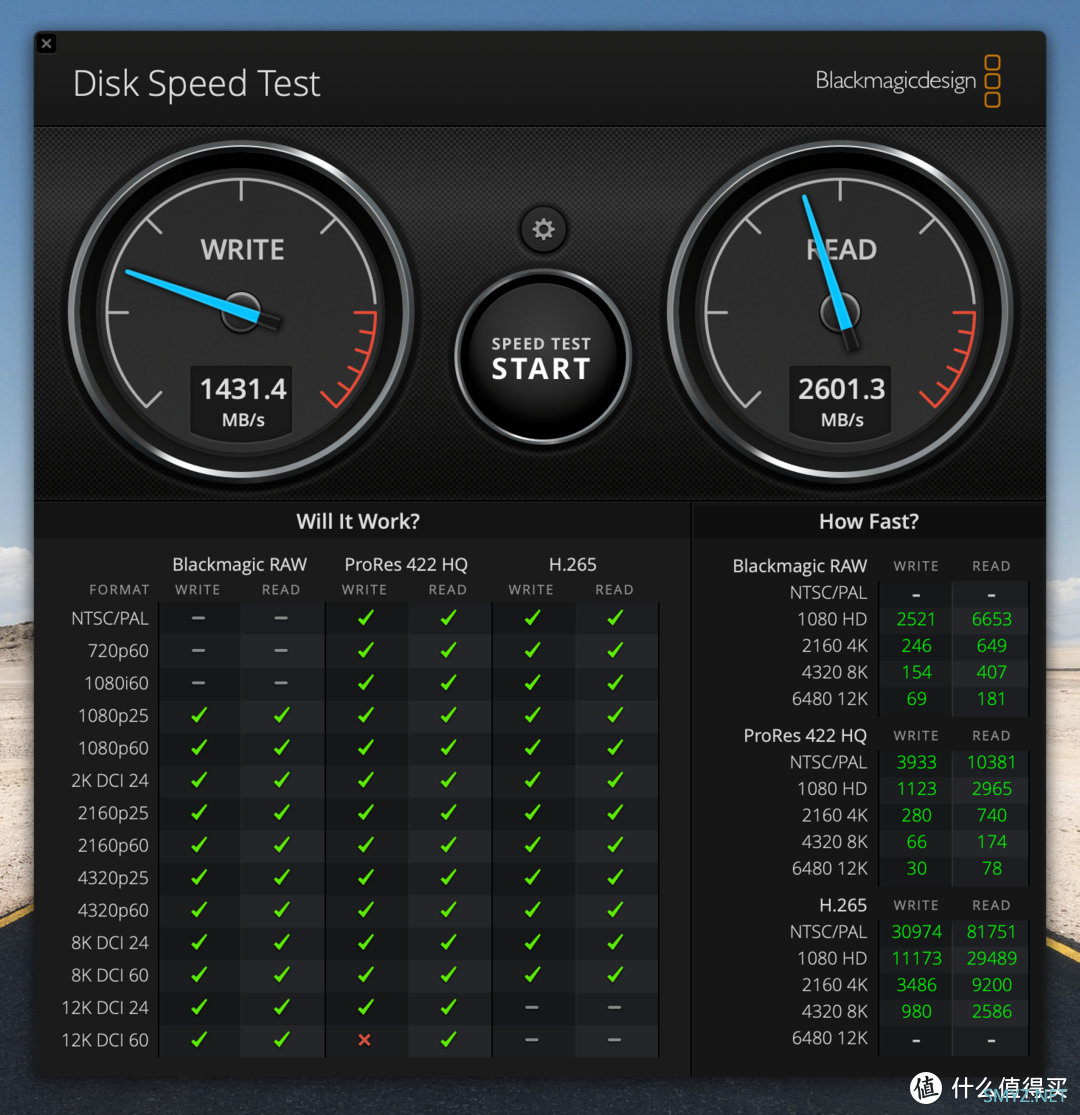Click the 1080i60 ProRes 422 HQ read checkmark
Screen dimensions: 1080x1115
448,683
